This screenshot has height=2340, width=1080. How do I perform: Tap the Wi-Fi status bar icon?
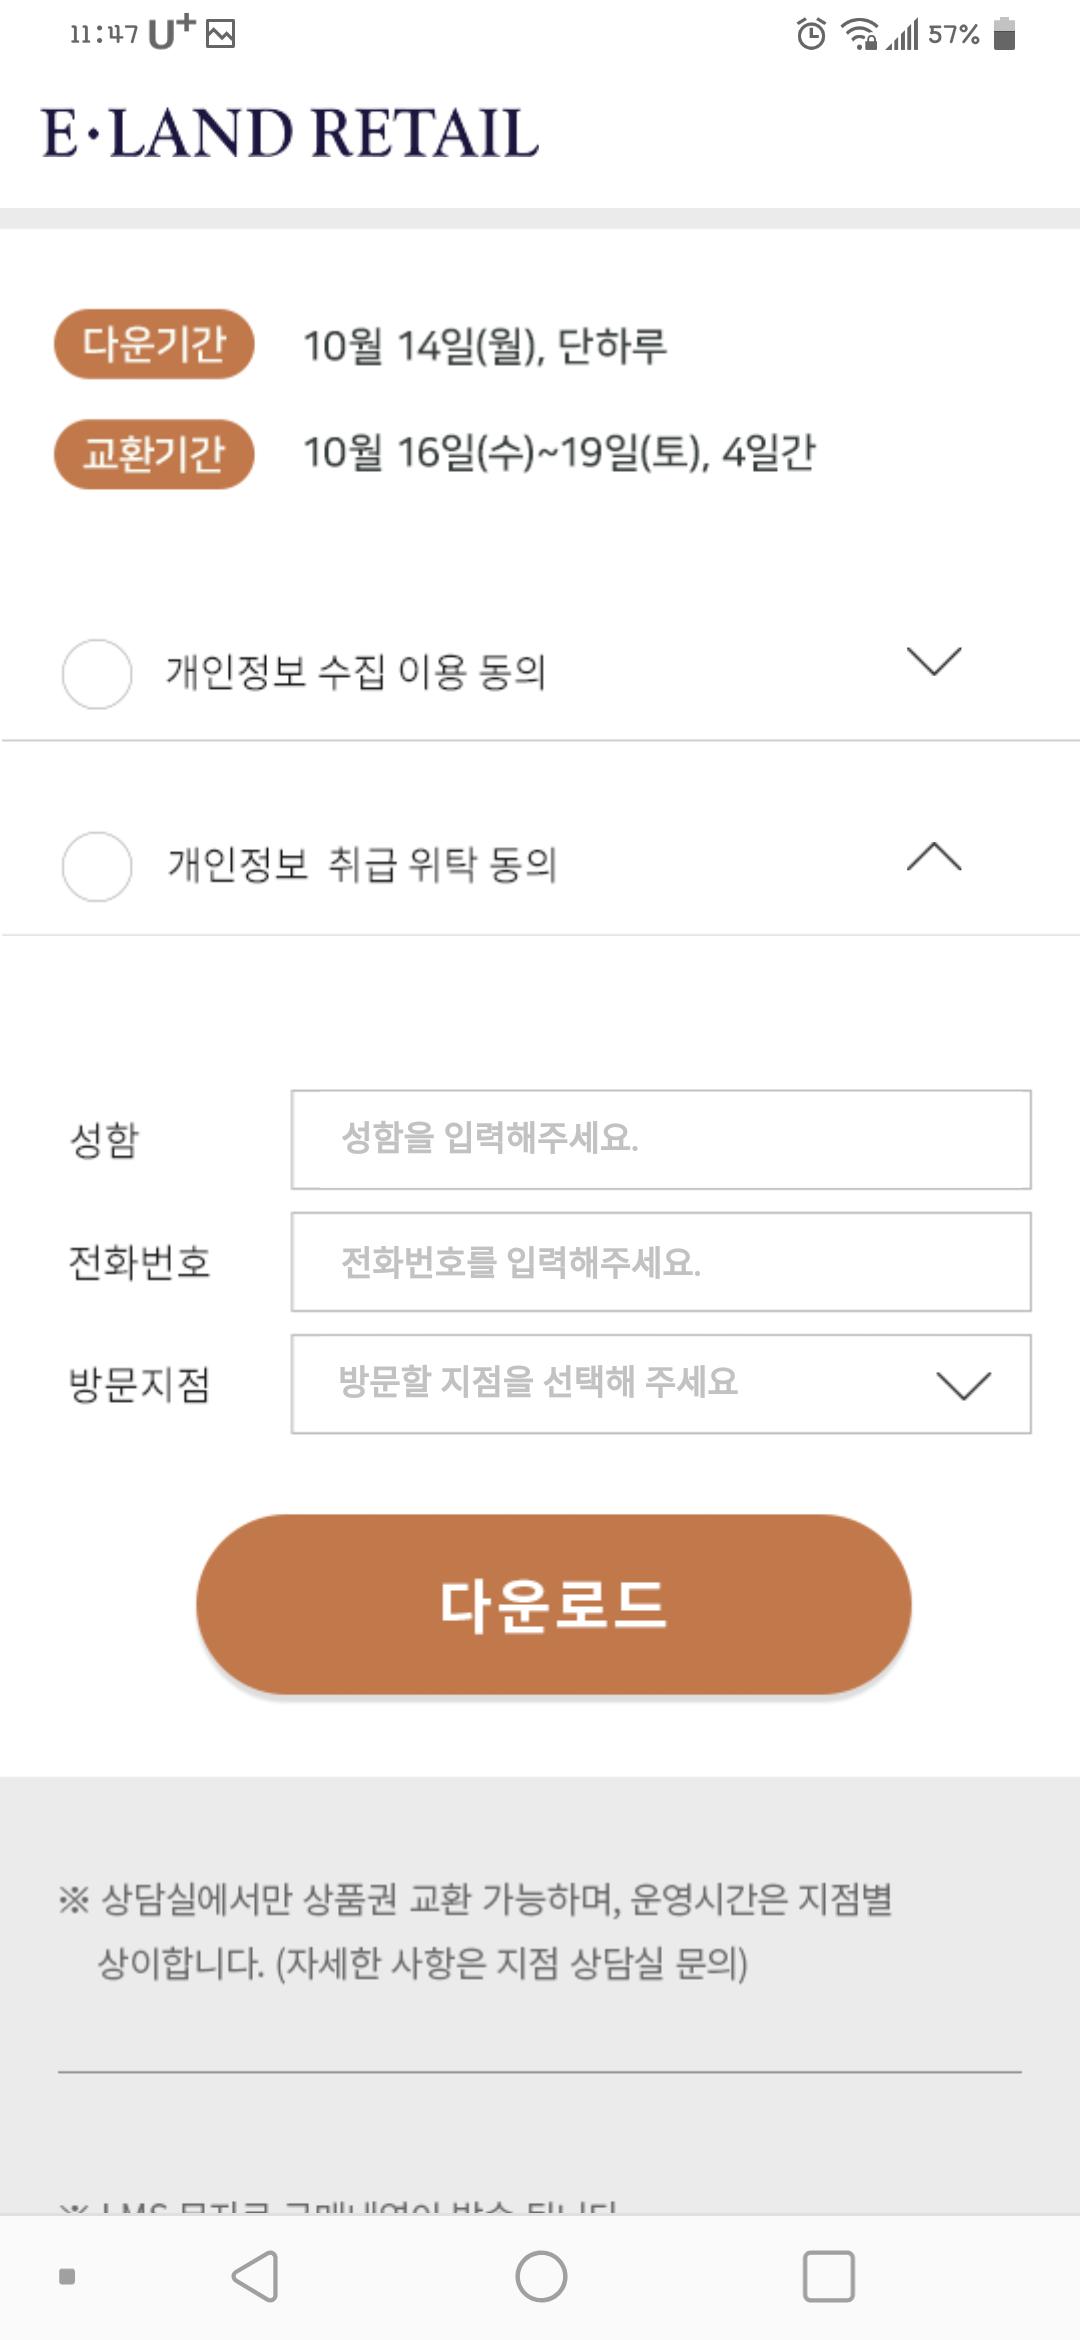pyautogui.click(x=859, y=35)
